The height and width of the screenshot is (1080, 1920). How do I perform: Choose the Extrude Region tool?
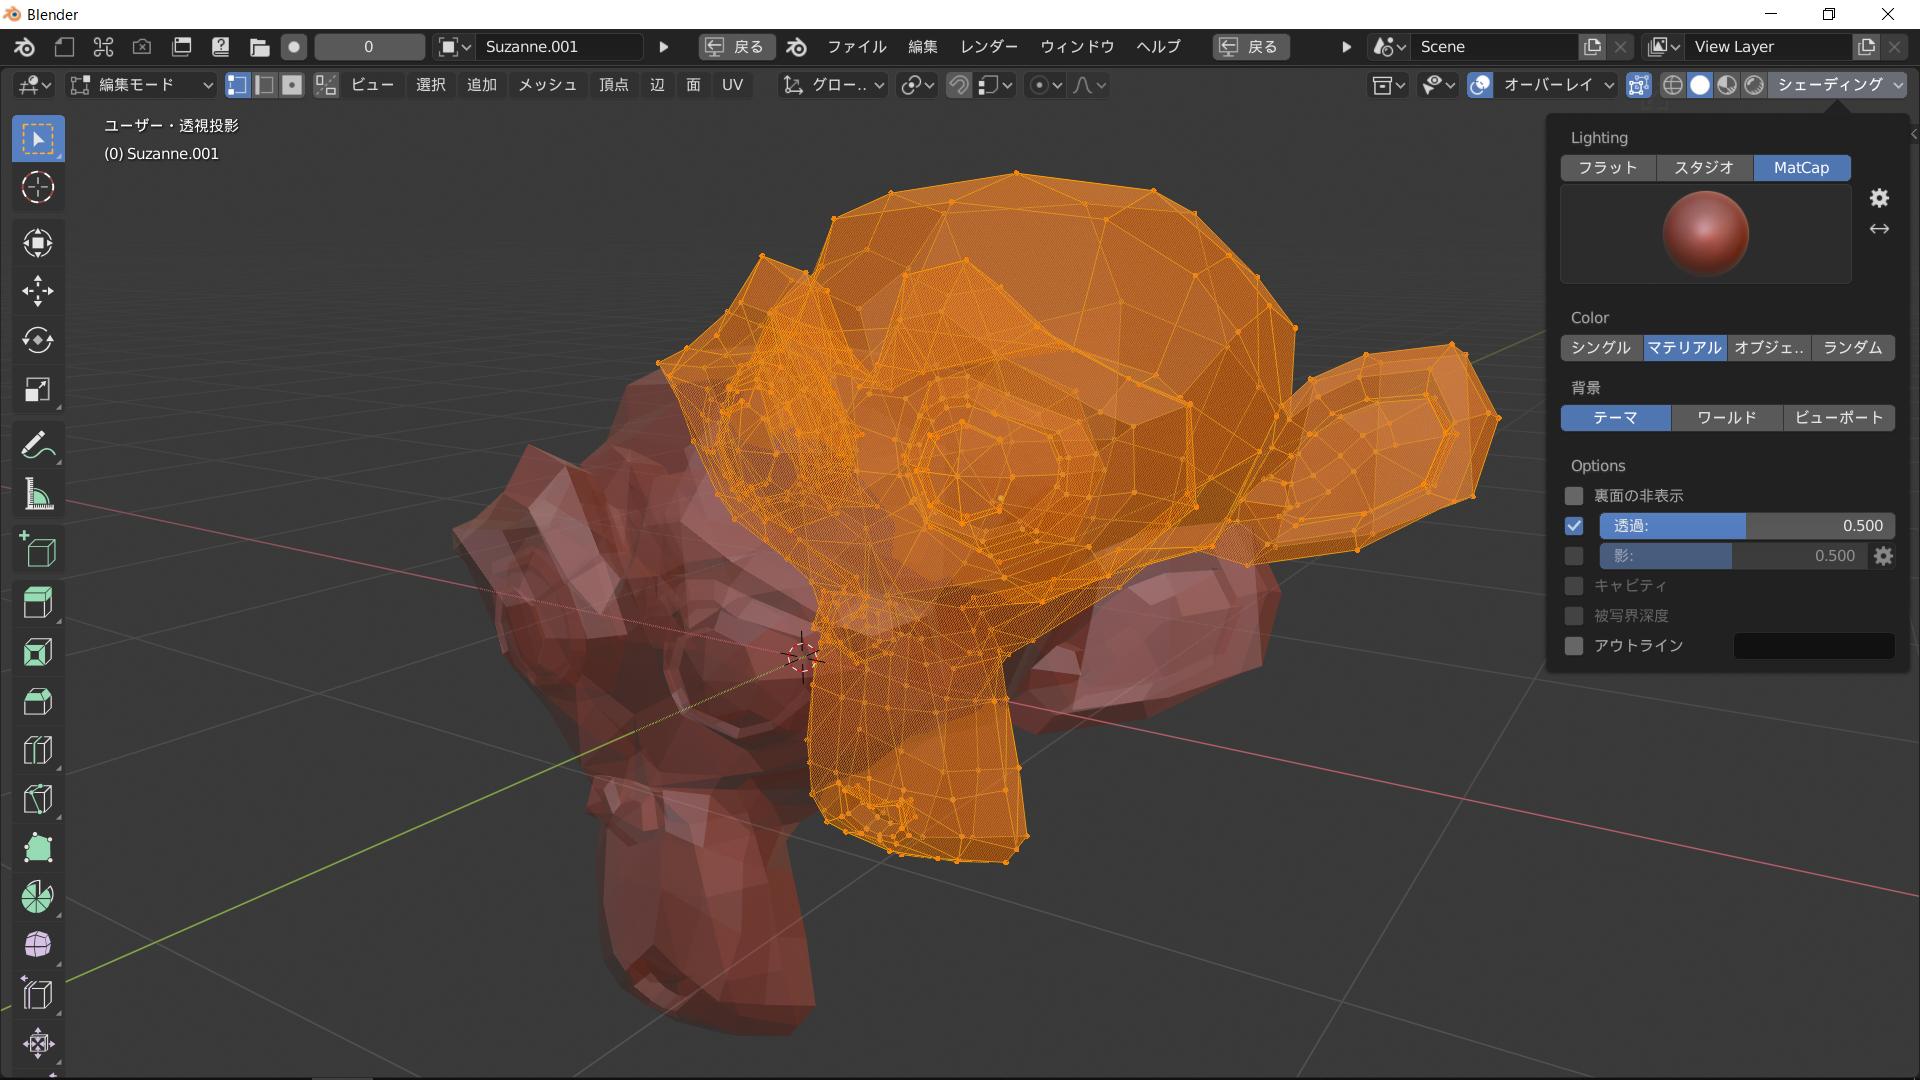(37, 602)
